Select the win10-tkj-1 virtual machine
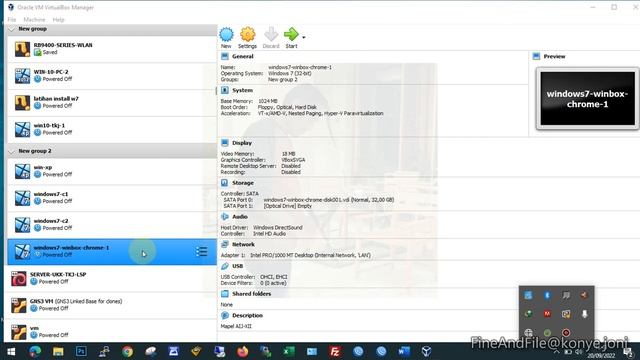 point(112,129)
